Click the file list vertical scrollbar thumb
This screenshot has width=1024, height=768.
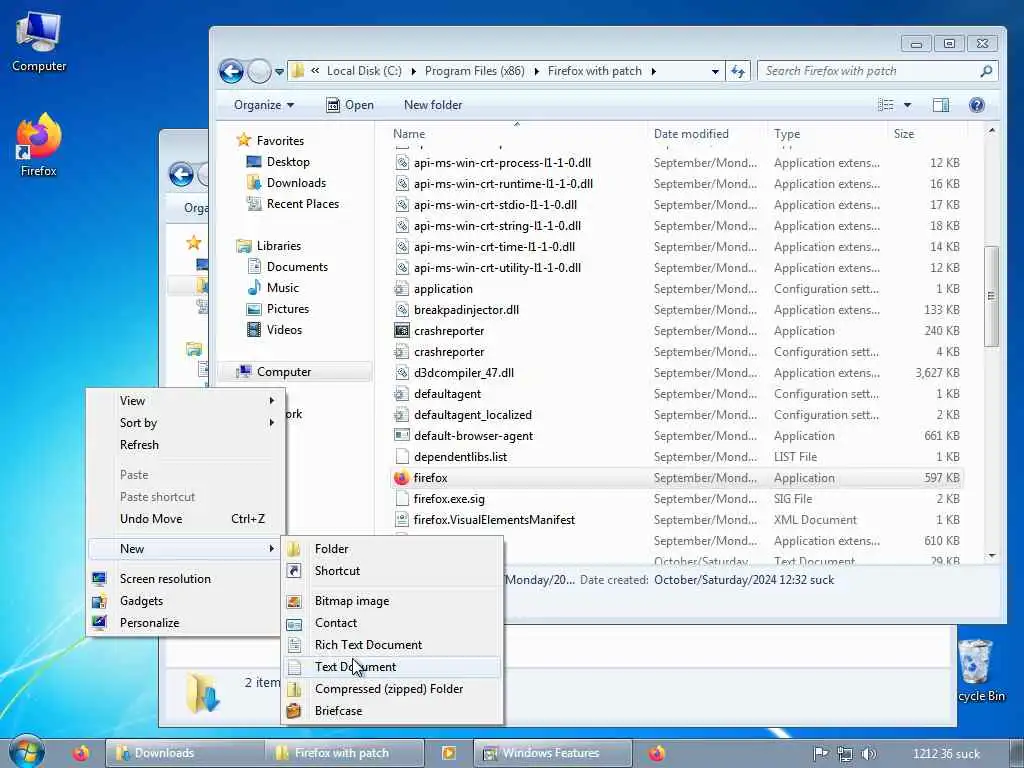point(991,296)
